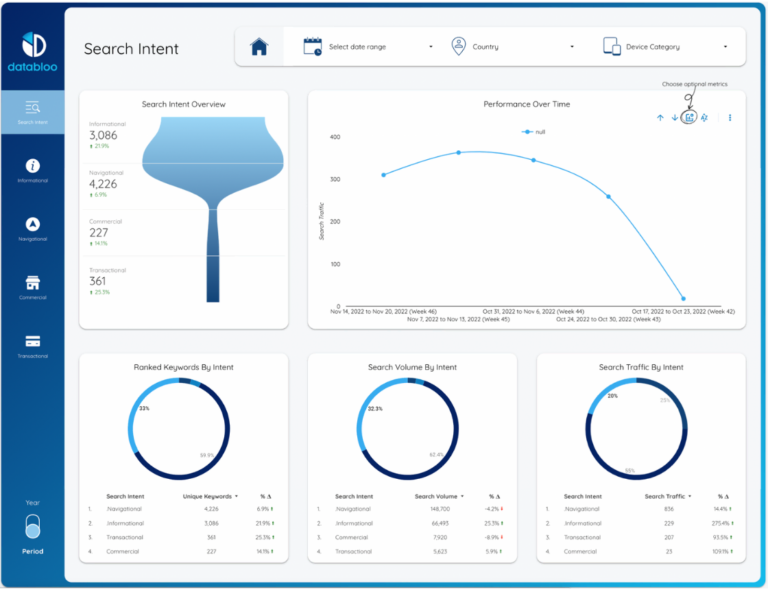The image size is (768, 590).
Task: Click % Δ header in Ranked Keywords table
Action: (x=265, y=496)
